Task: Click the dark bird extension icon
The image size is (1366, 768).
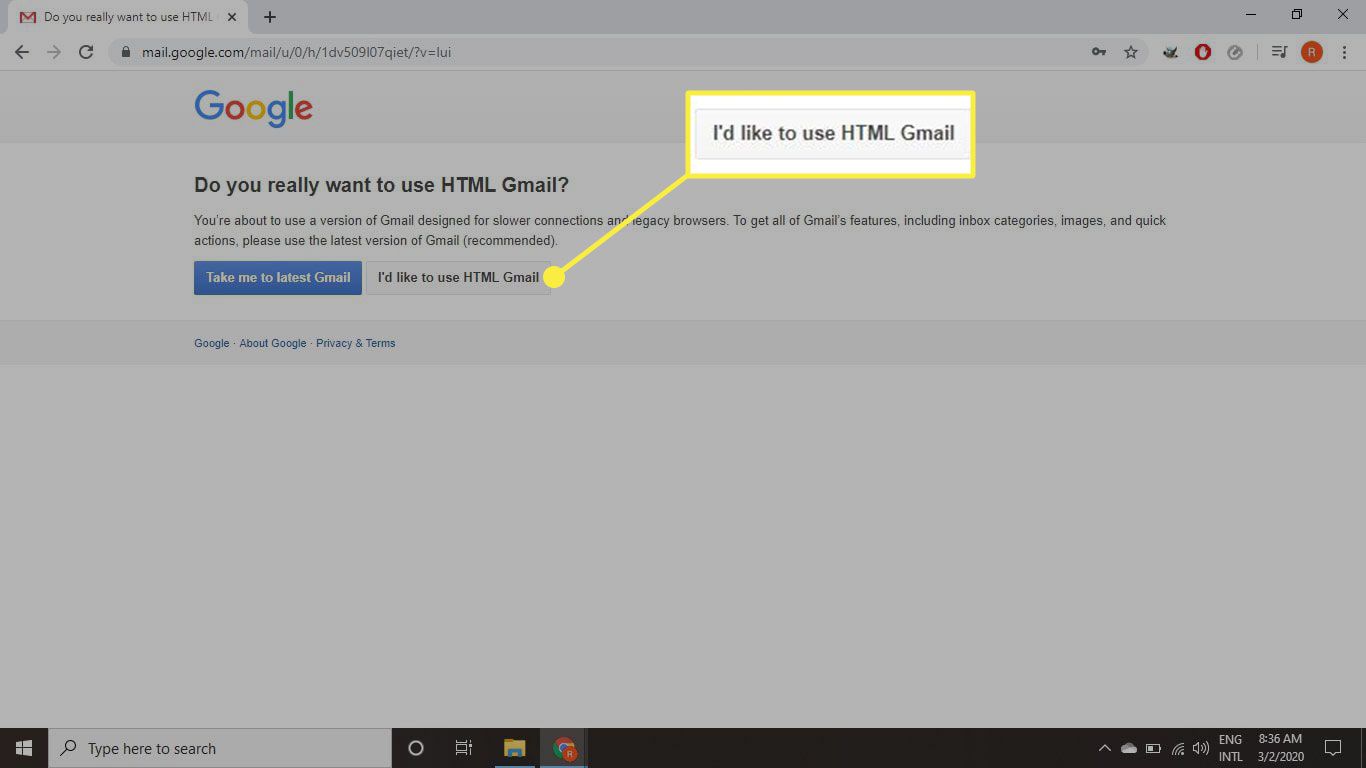Action: 1170,52
